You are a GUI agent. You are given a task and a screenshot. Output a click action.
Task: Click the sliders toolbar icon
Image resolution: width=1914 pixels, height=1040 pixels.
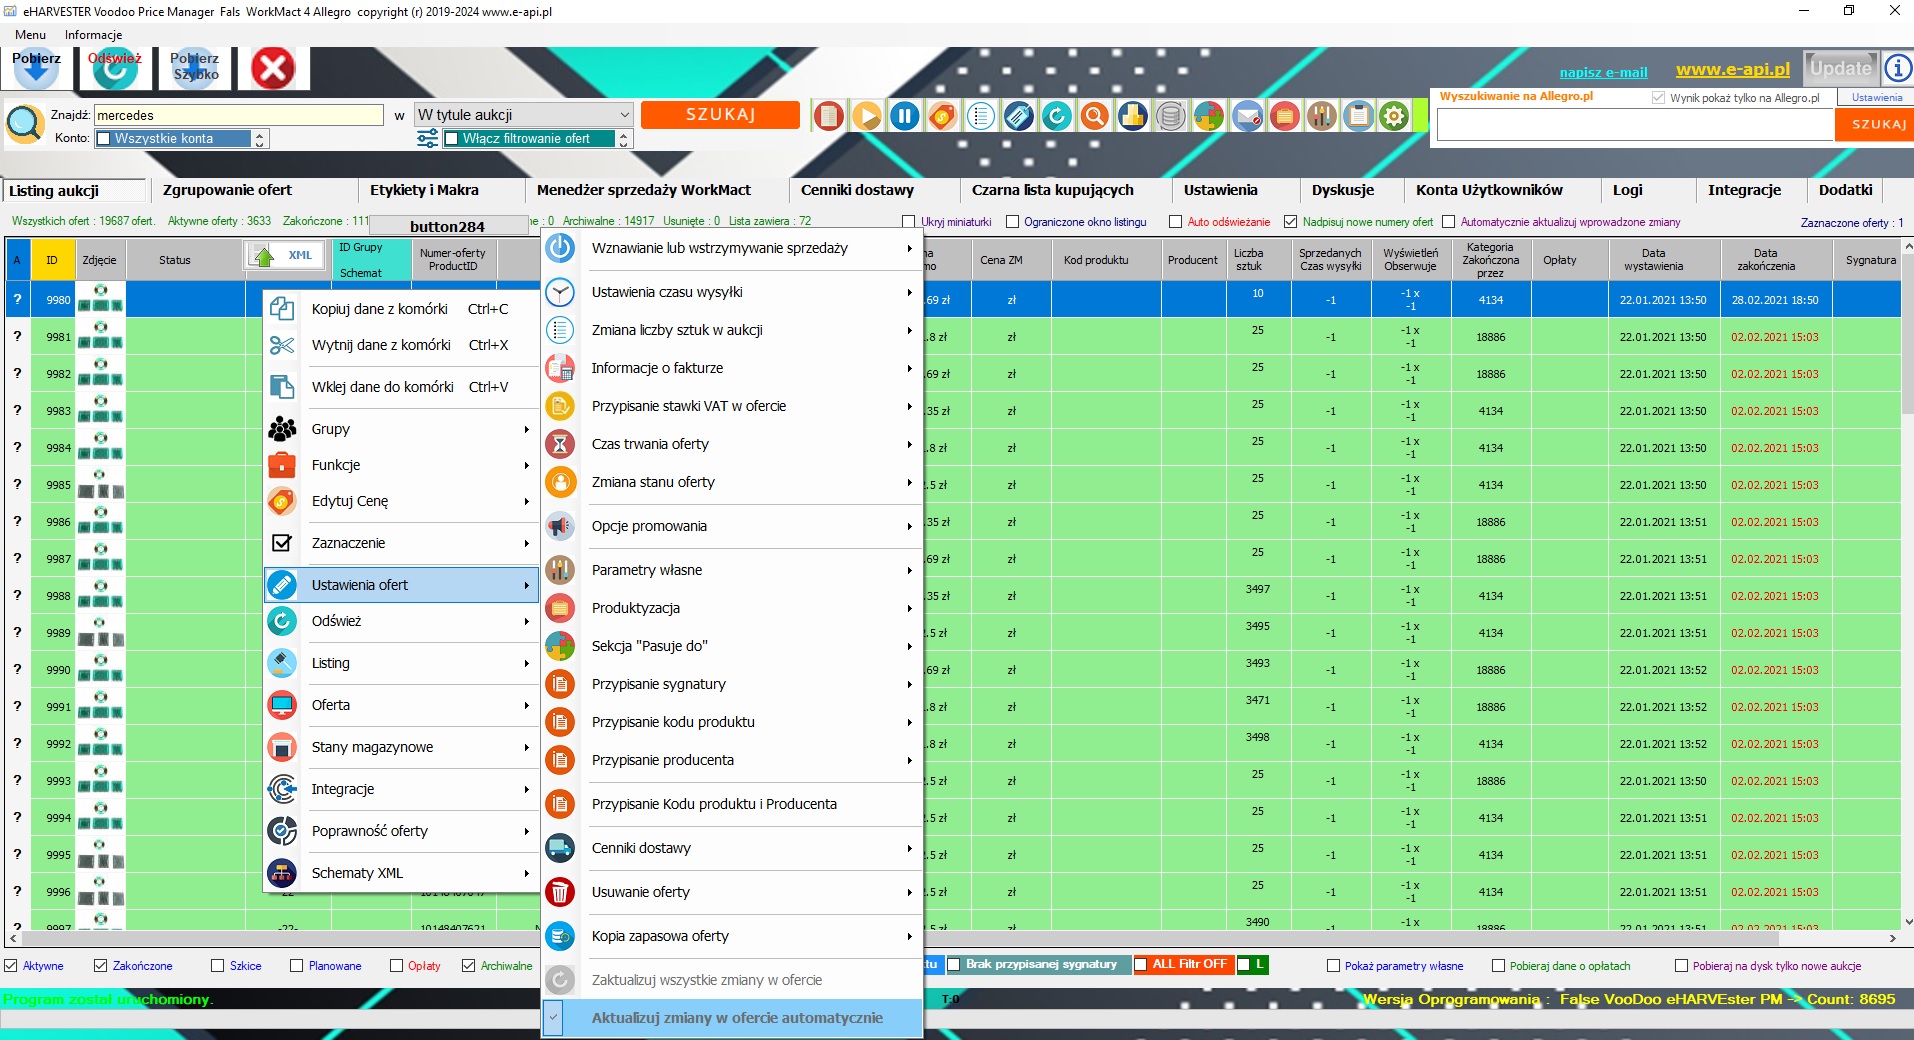click(1322, 116)
